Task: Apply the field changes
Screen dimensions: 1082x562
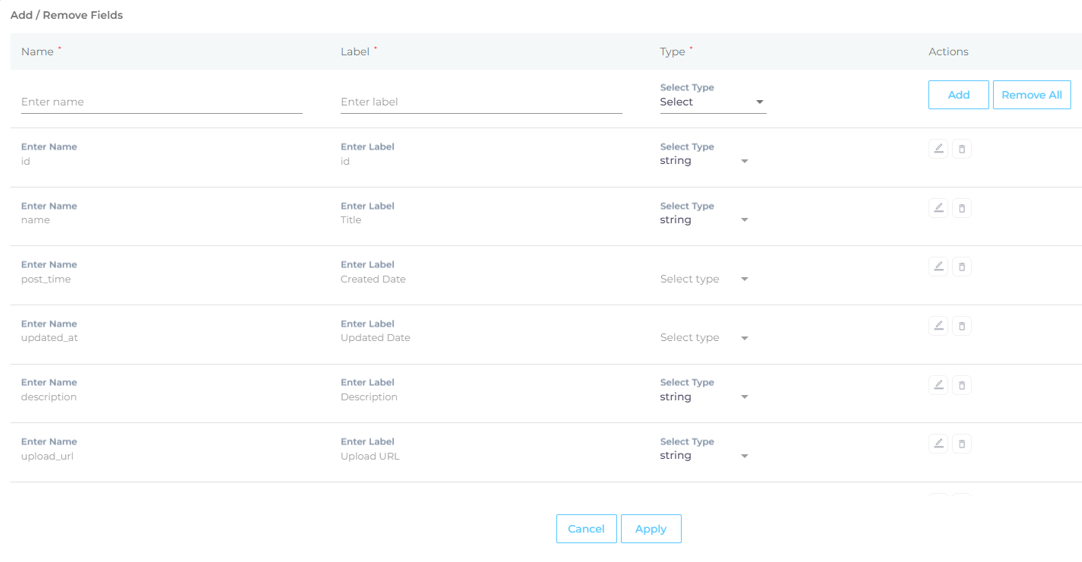Action: point(651,529)
